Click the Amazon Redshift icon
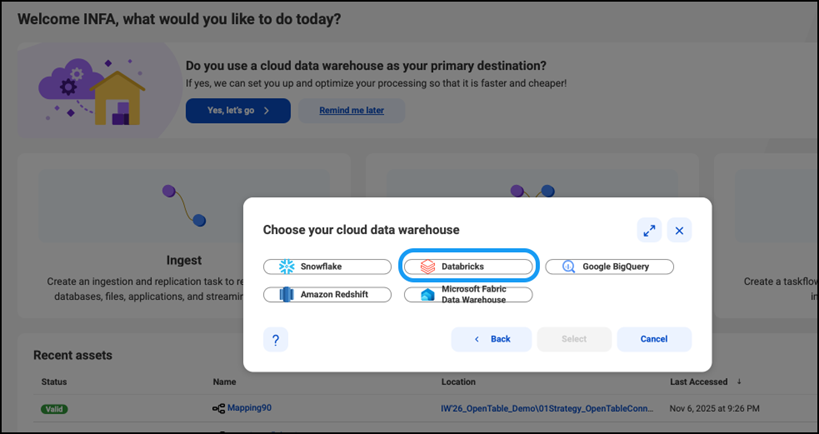The image size is (819, 434). point(287,295)
